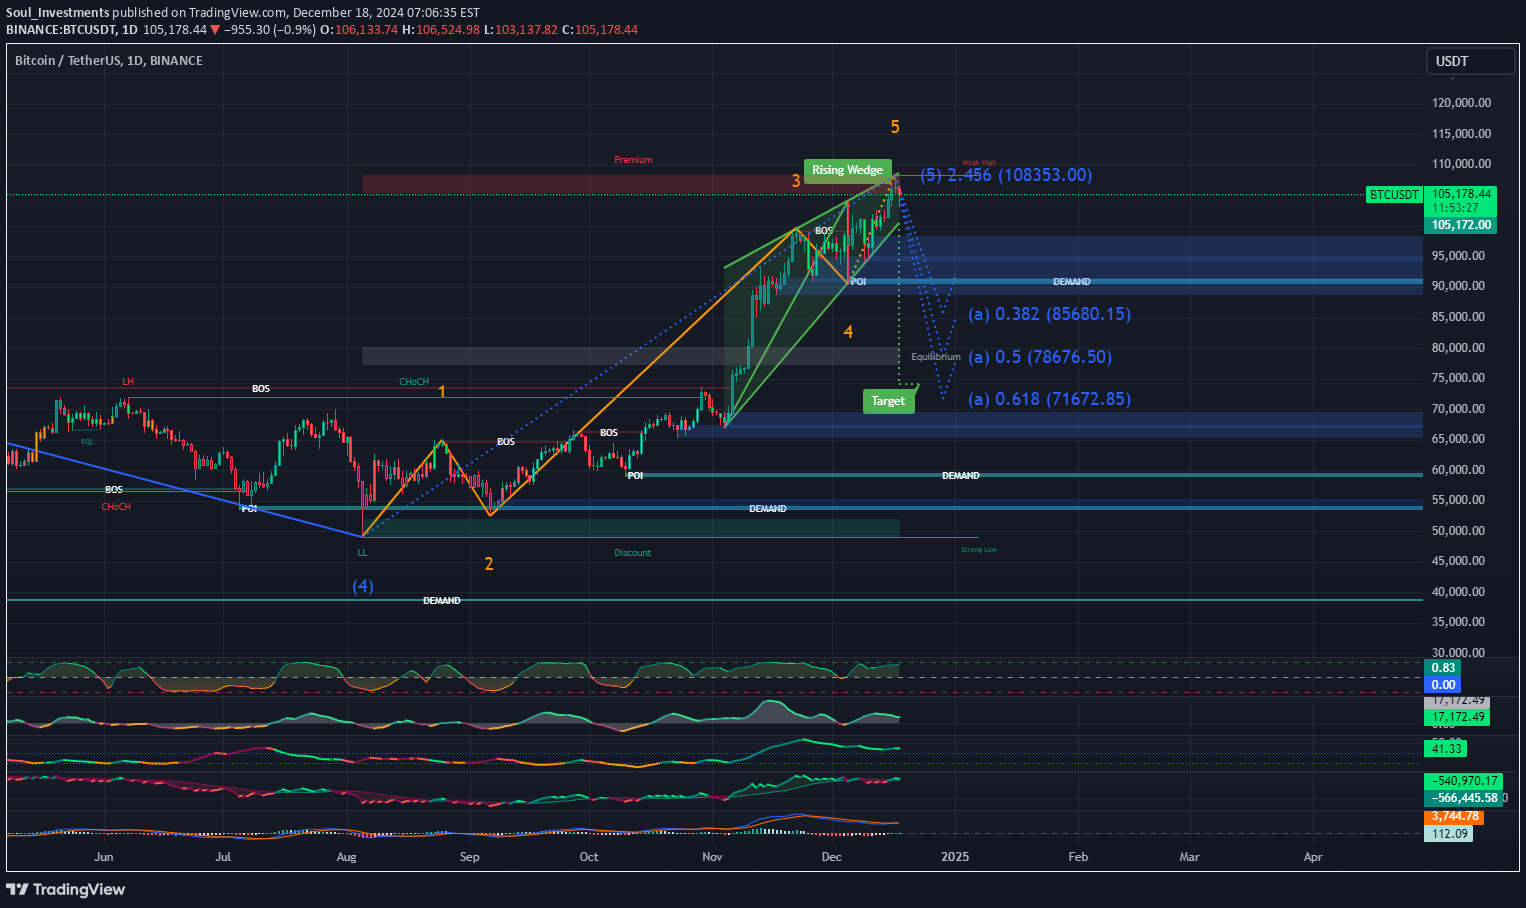Viewport: 1526px width, 908px height.
Task: Click the blue (4) wave label
Action: coord(363,586)
